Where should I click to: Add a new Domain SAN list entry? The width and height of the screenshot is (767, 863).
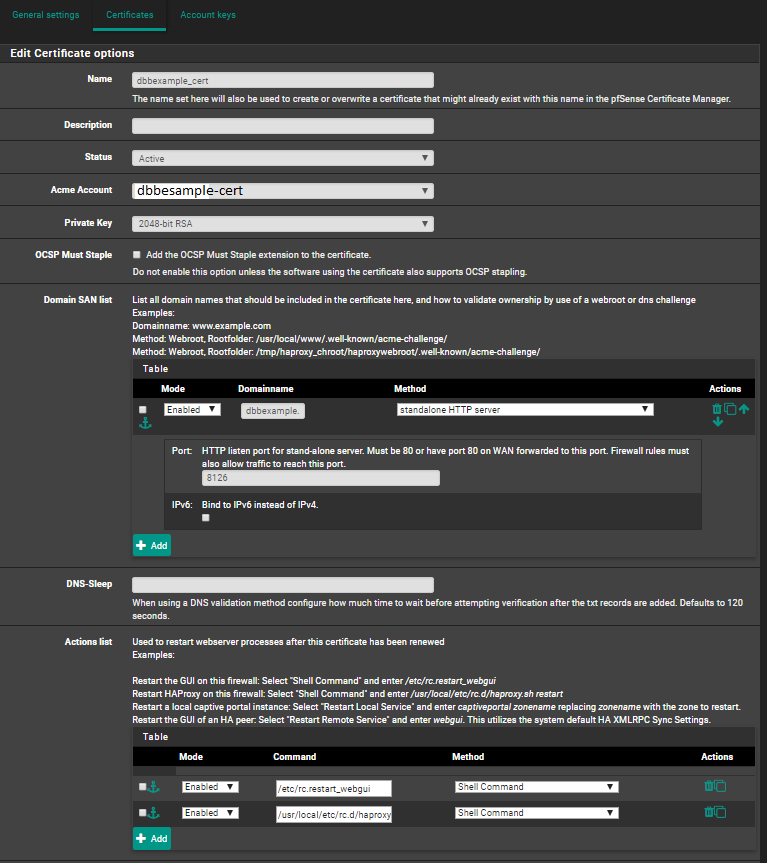pos(152,545)
